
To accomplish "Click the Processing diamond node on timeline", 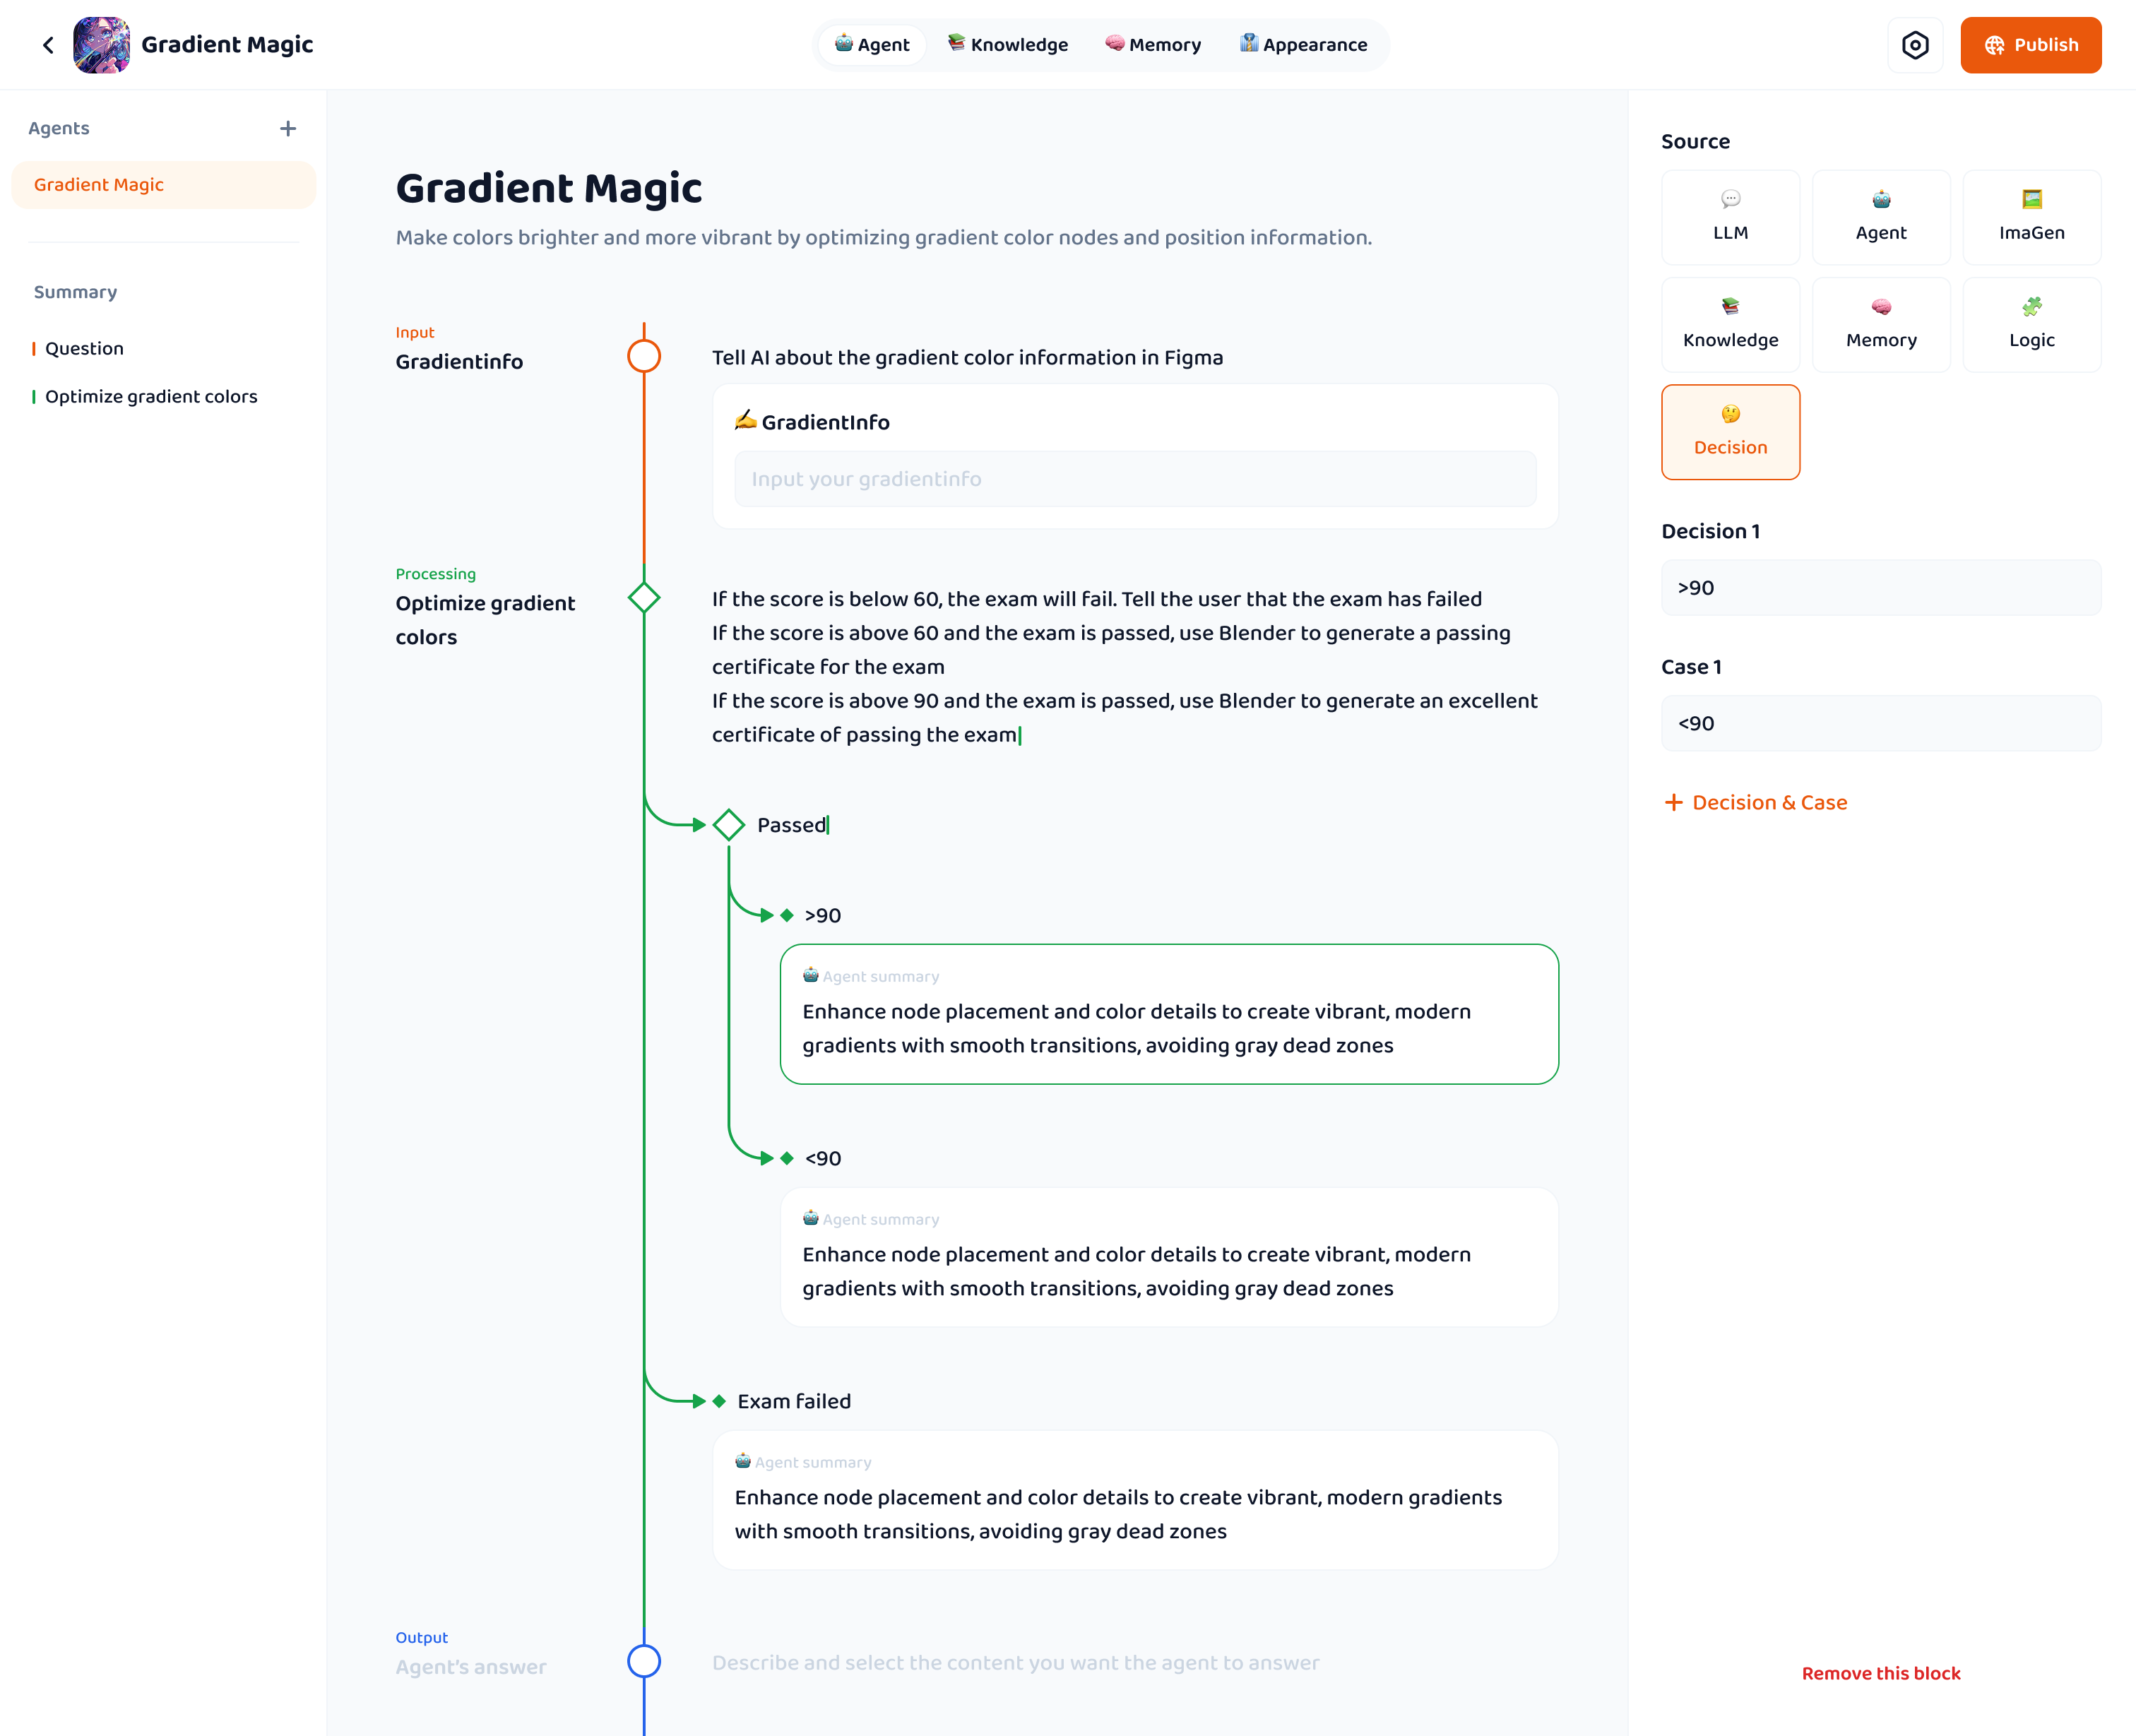I will [644, 598].
